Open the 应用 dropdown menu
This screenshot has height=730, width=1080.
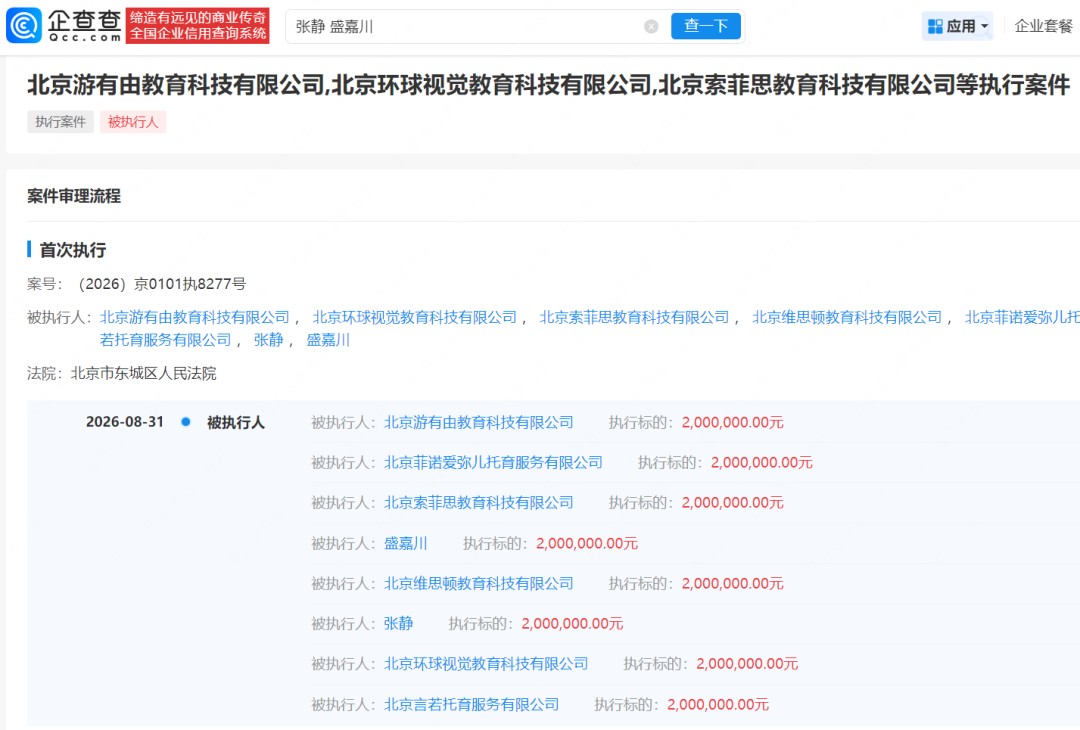click(x=957, y=26)
